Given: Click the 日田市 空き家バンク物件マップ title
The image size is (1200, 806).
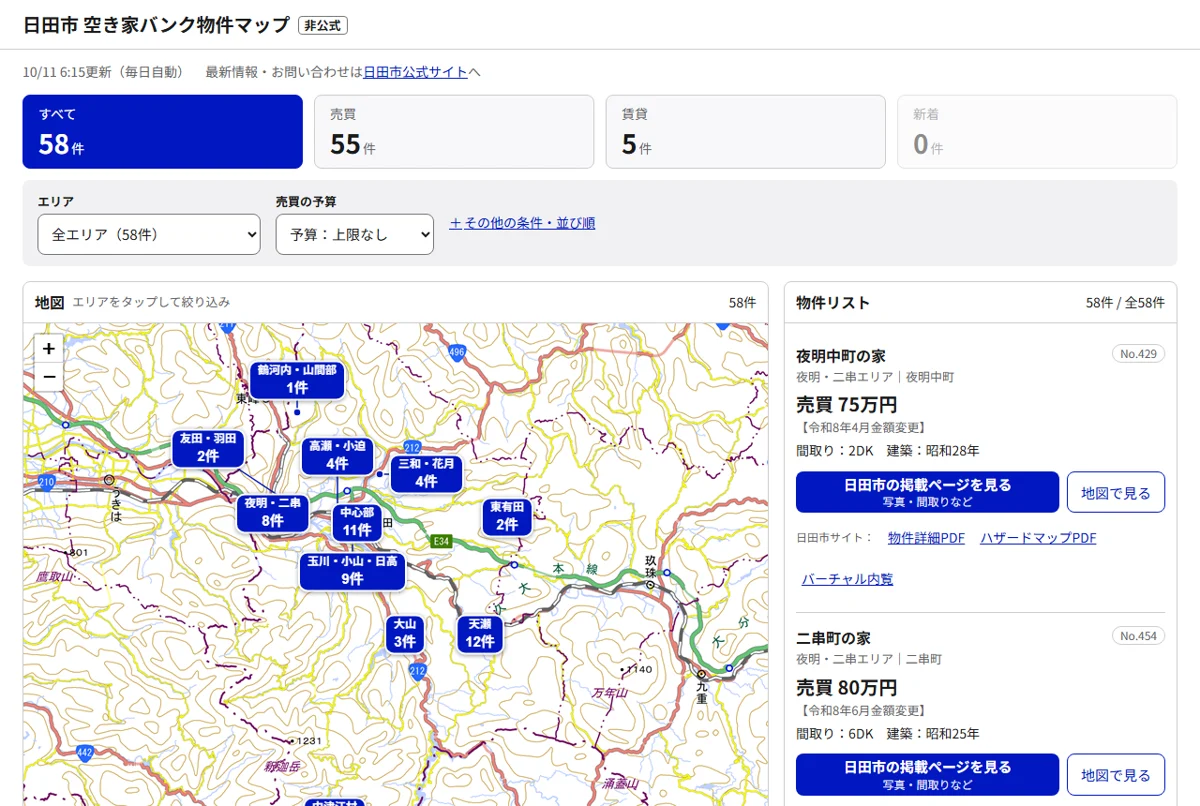Looking at the screenshot, I should coord(156,25).
